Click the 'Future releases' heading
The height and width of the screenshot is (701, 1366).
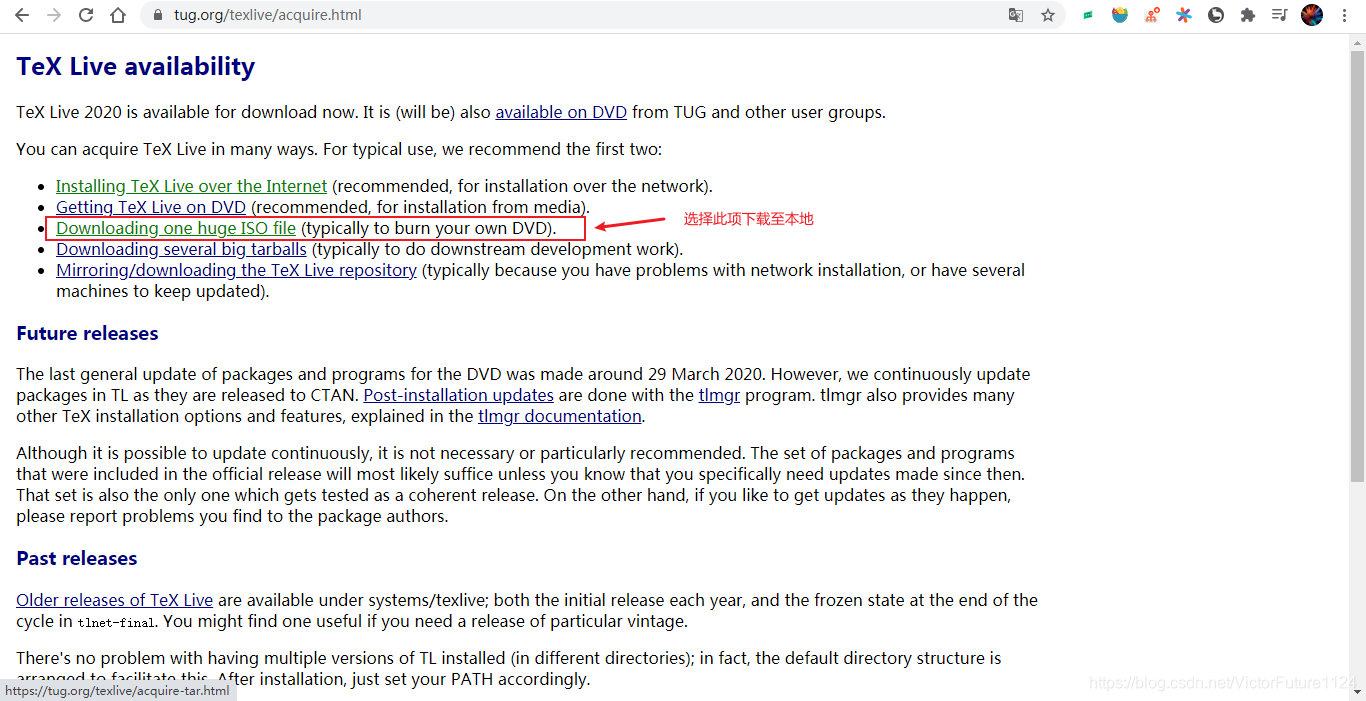87,334
